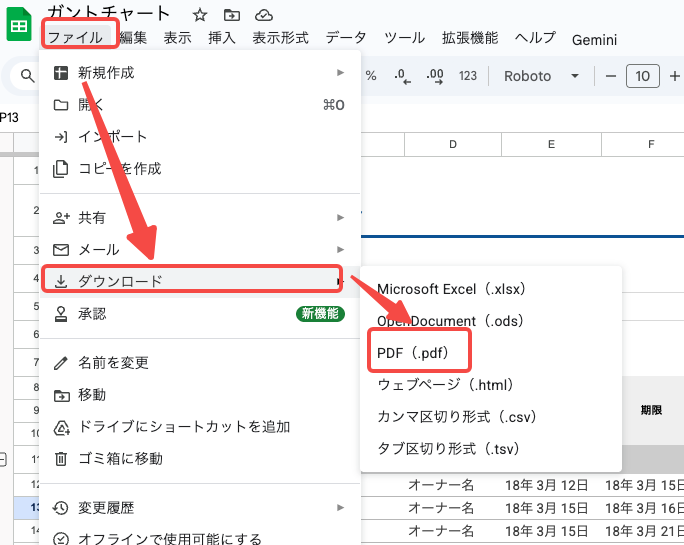The width and height of the screenshot is (684, 545).
Task: Star the ガントチャート document
Action: coord(200,15)
